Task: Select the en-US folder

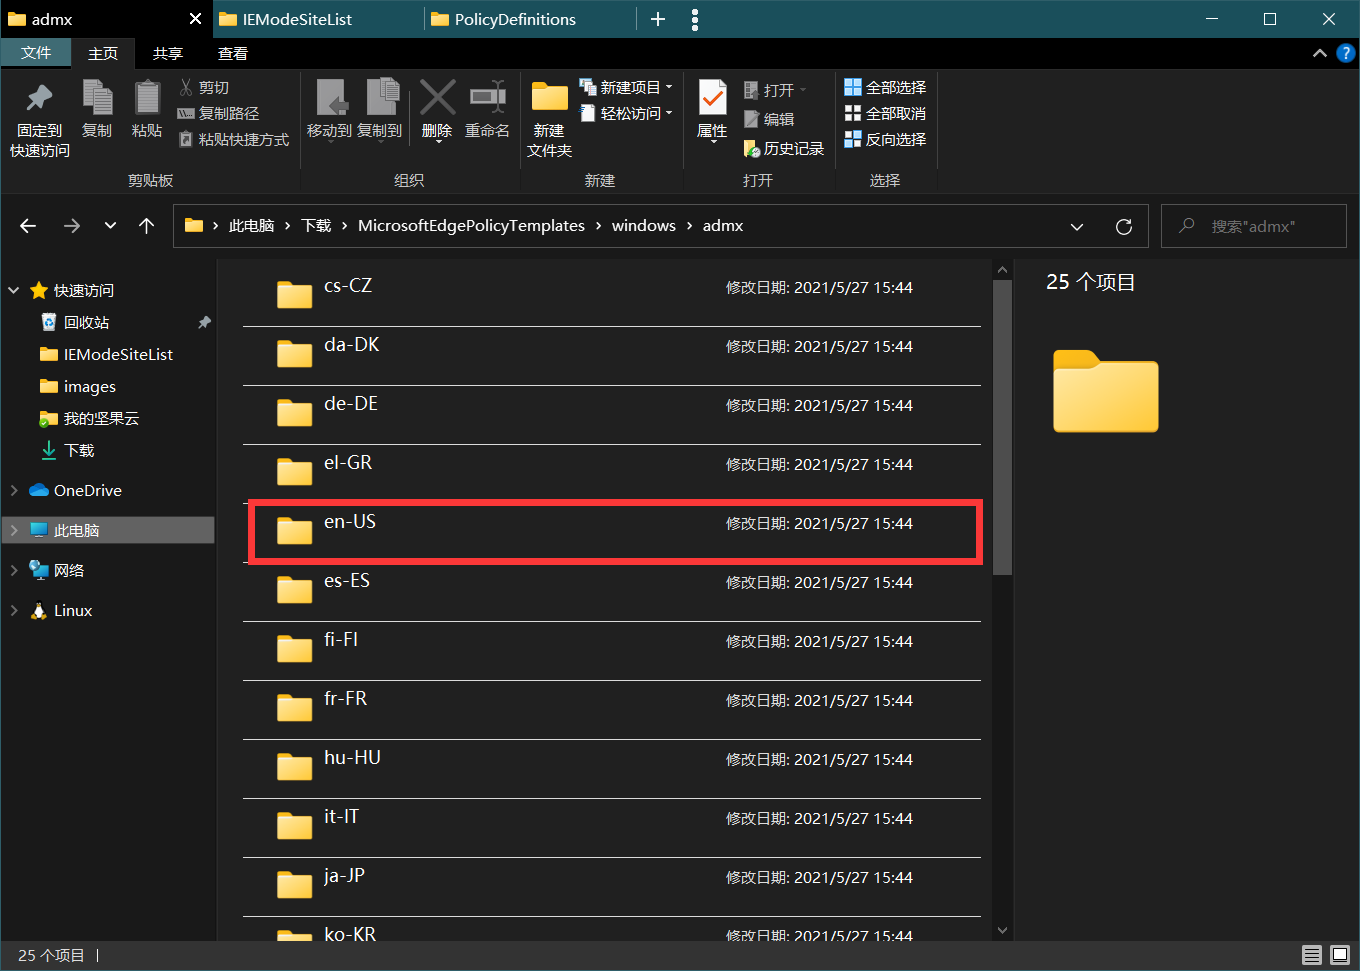Action: (x=612, y=533)
